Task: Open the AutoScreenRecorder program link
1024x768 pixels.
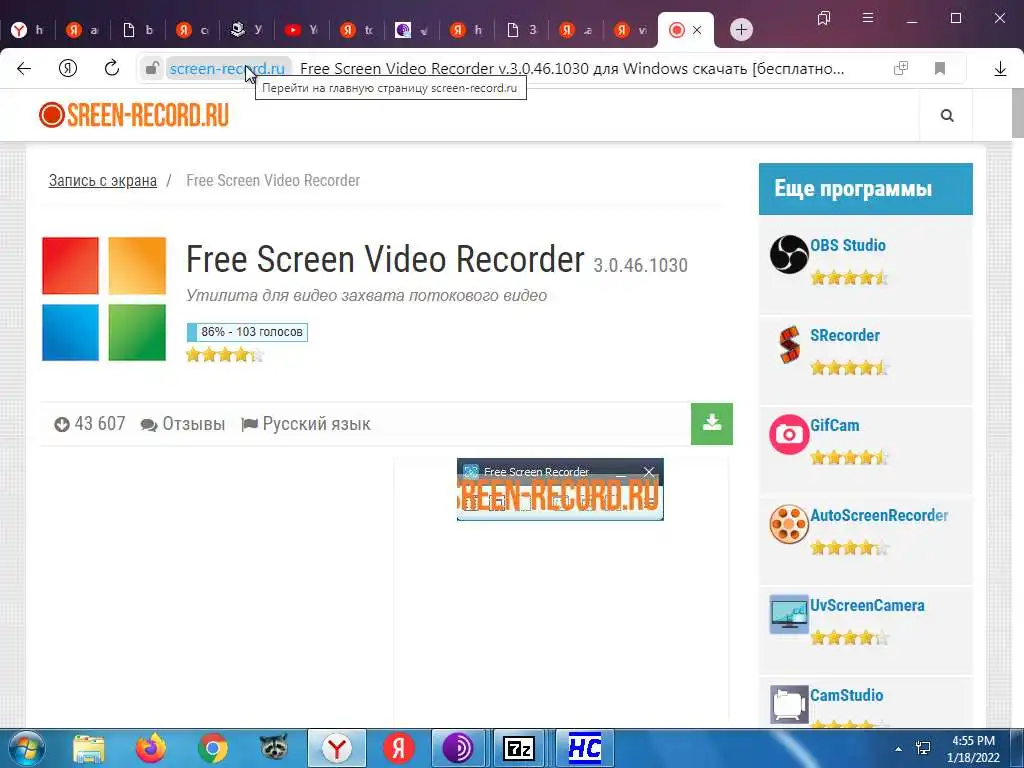Action: (x=879, y=515)
